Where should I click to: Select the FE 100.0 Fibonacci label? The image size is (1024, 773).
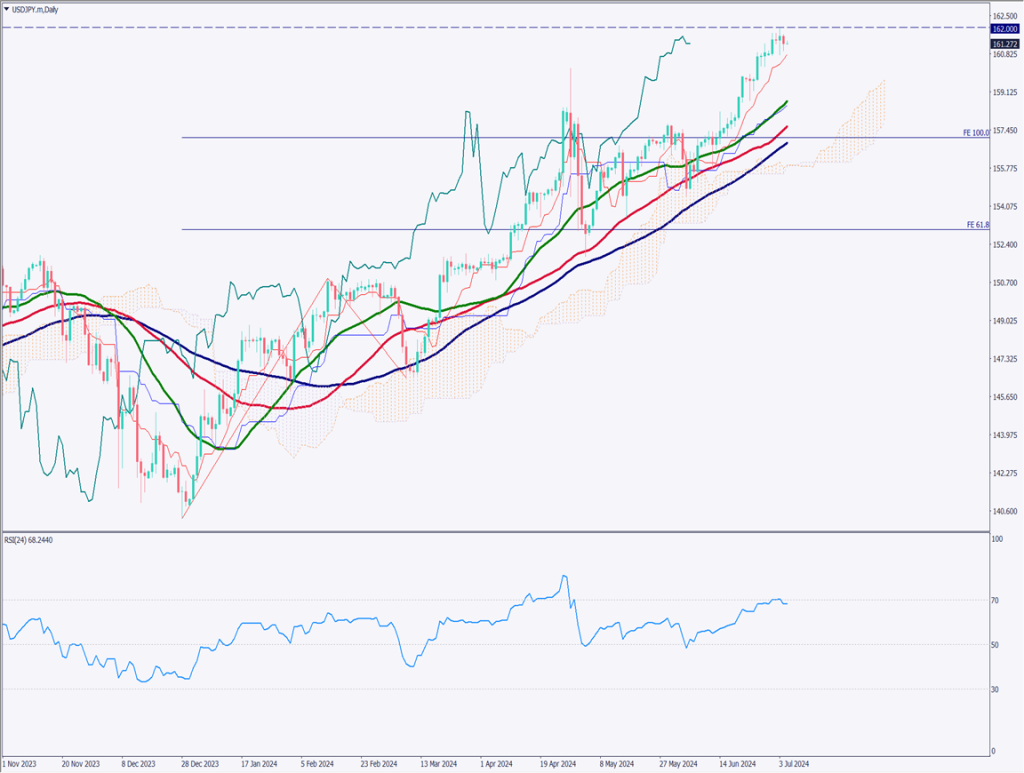(x=975, y=133)
